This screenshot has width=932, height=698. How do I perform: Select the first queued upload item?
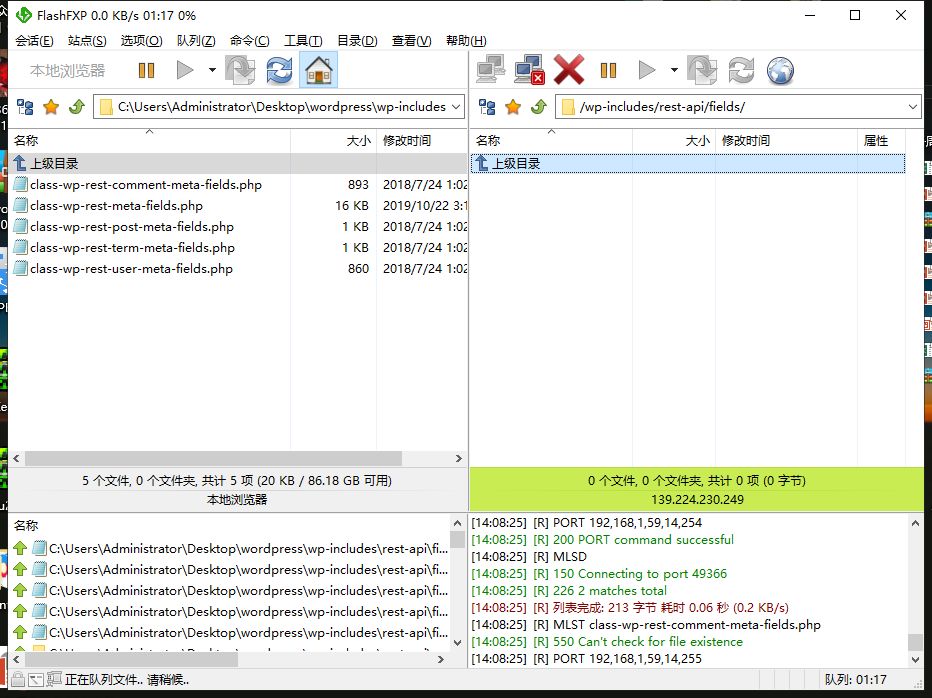[231, 548]
